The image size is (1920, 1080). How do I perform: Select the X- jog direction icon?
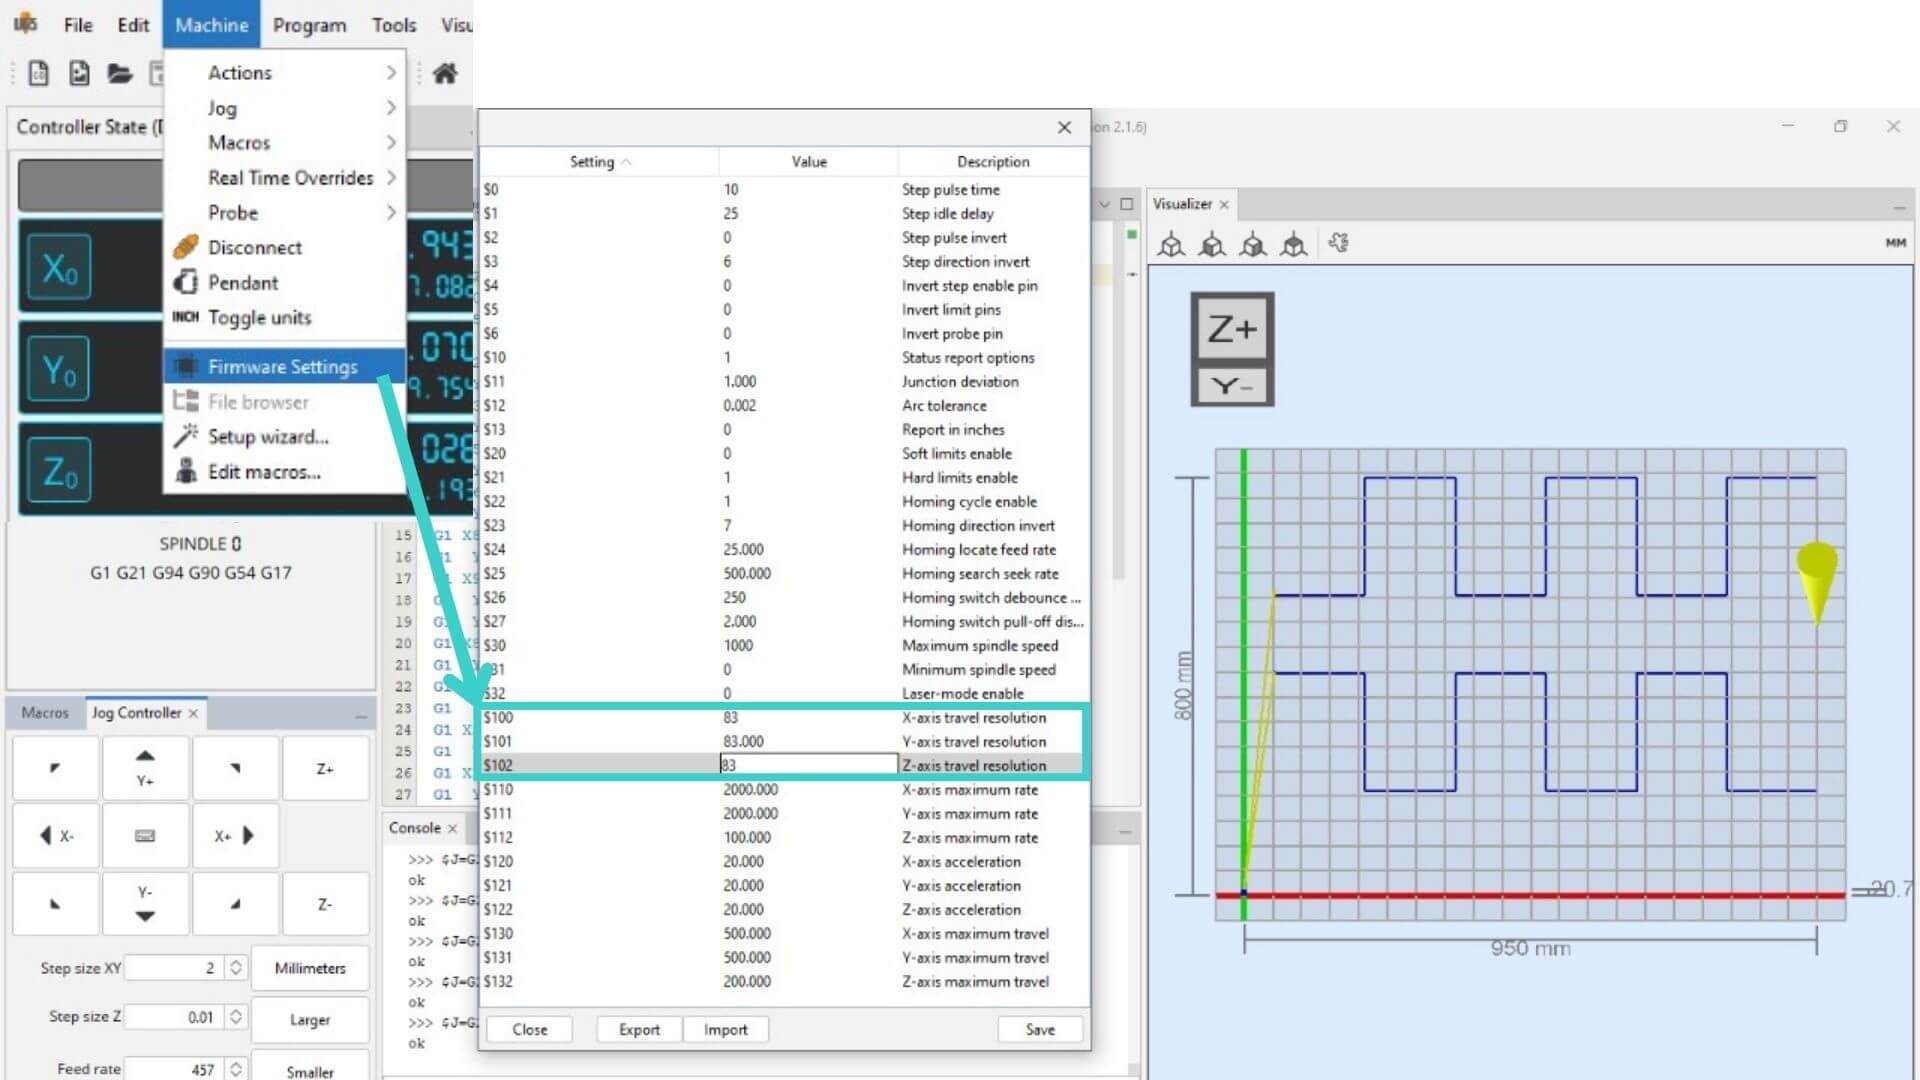tap(57, 835)
